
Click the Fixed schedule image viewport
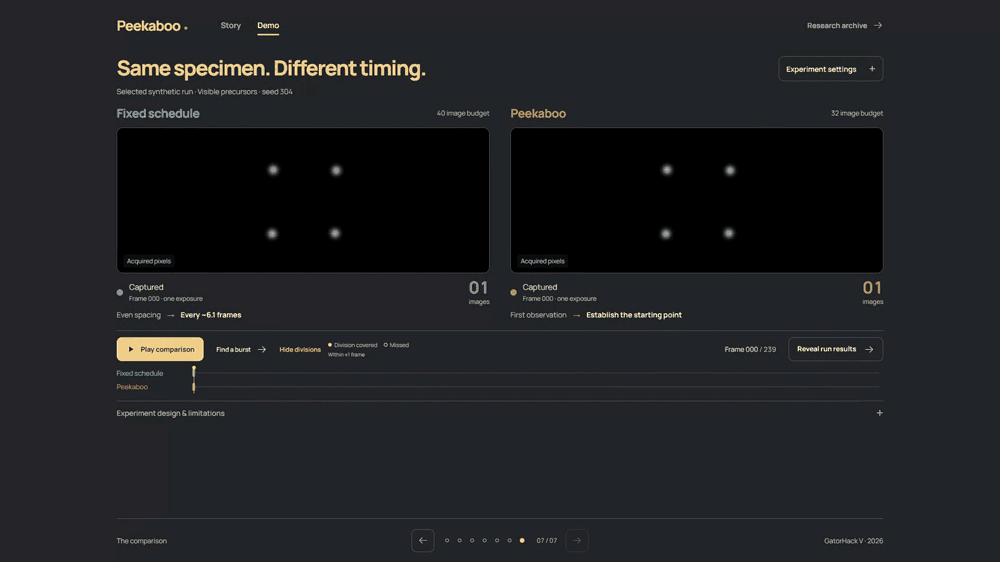303,200
